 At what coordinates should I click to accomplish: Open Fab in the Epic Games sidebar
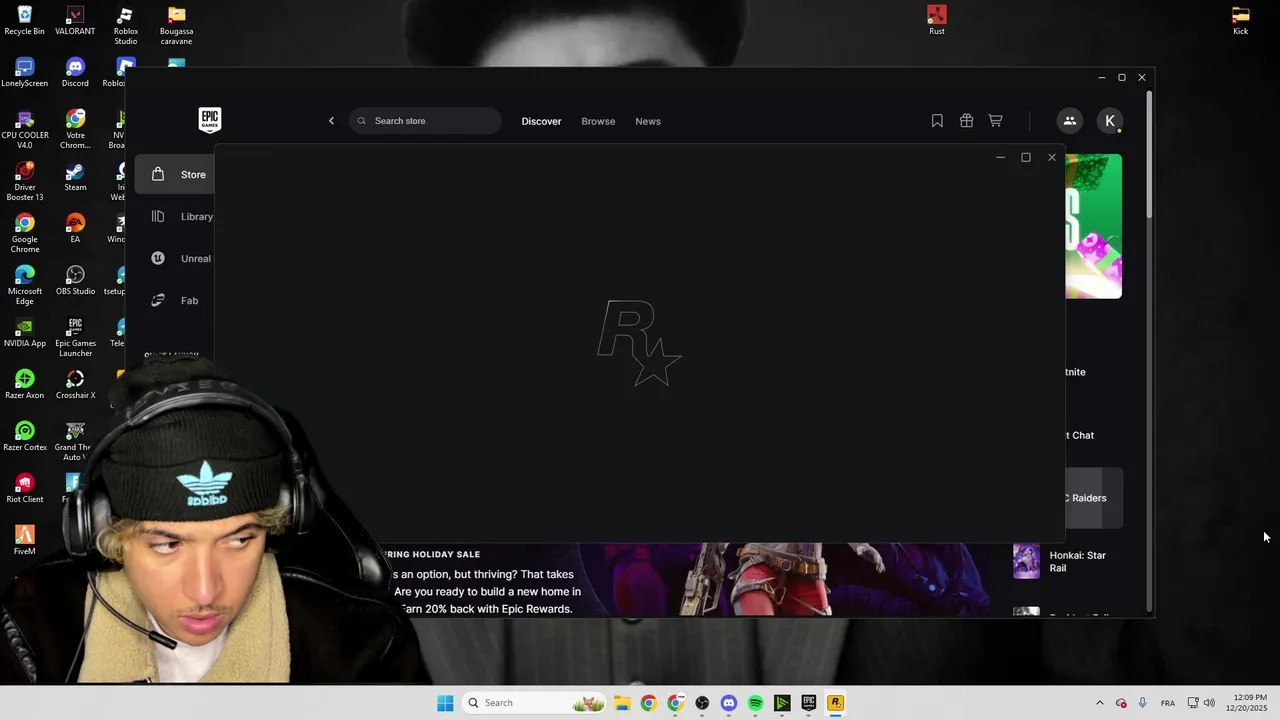point(175,300)
